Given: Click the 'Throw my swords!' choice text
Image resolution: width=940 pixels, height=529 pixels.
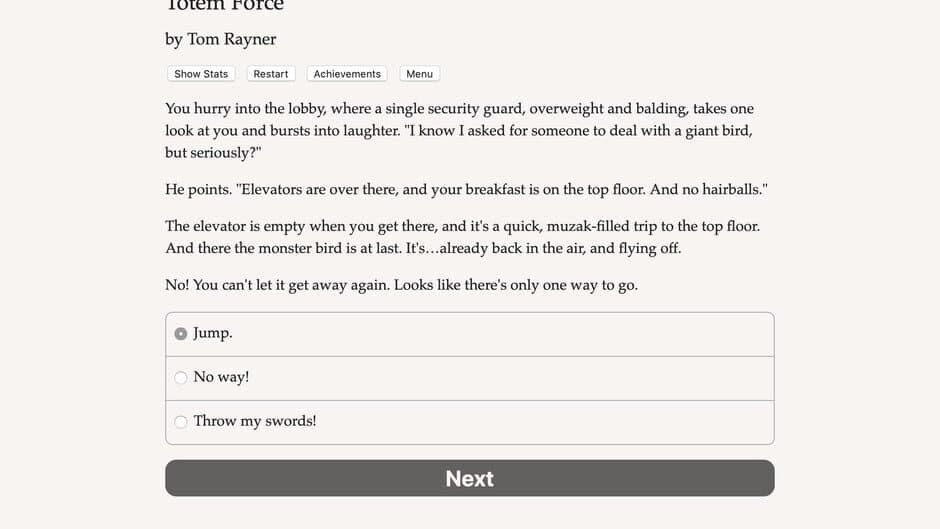Looking at the screenshot, I should pyautogui.click(x=255, y=421).
